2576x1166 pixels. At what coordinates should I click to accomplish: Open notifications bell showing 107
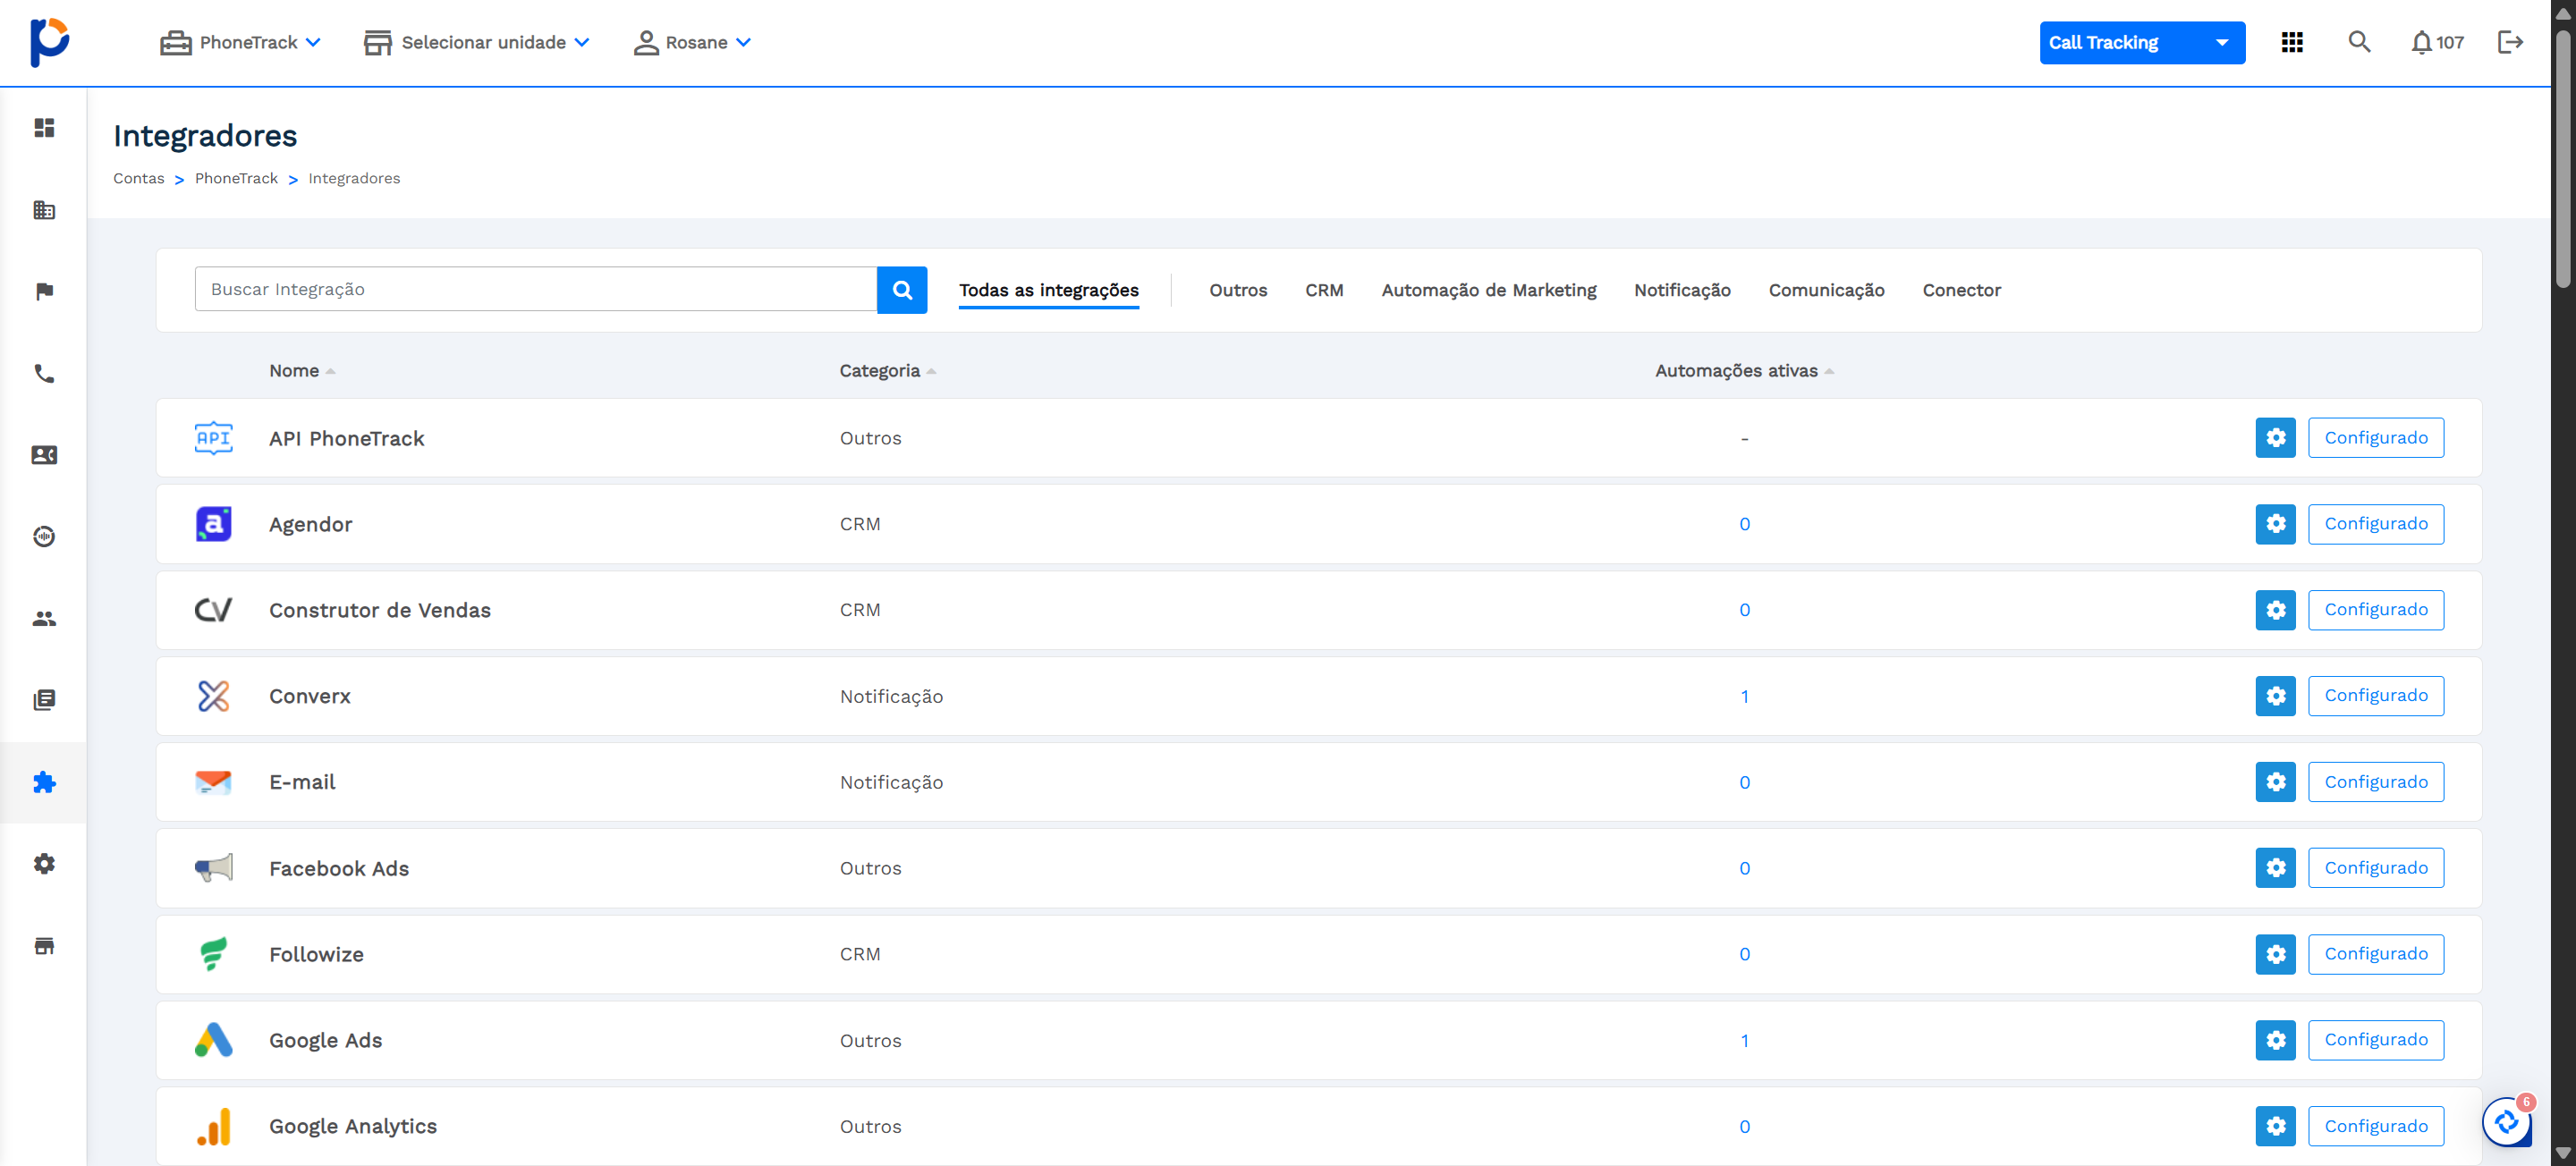click(x=2436, y=42)
